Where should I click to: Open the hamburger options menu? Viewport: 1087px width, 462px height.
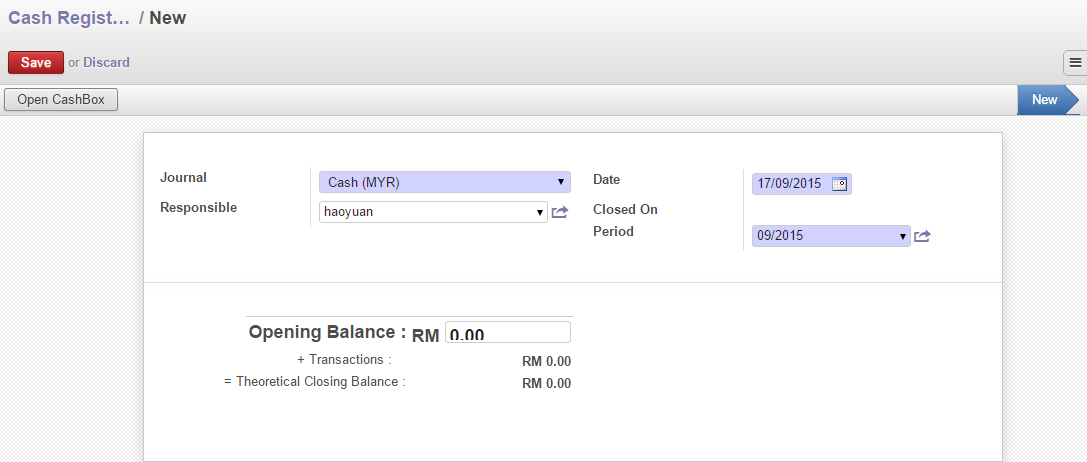coord(1075,62)
